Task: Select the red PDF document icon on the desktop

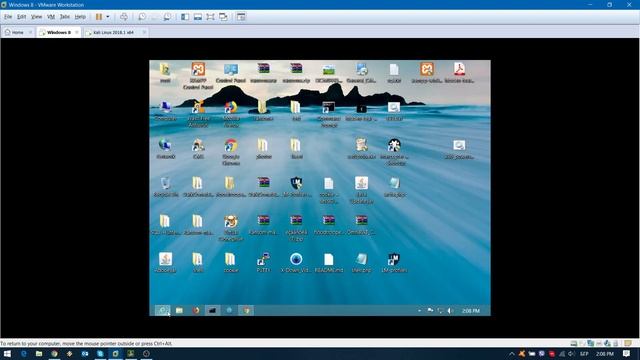Action: pos(459,73)
